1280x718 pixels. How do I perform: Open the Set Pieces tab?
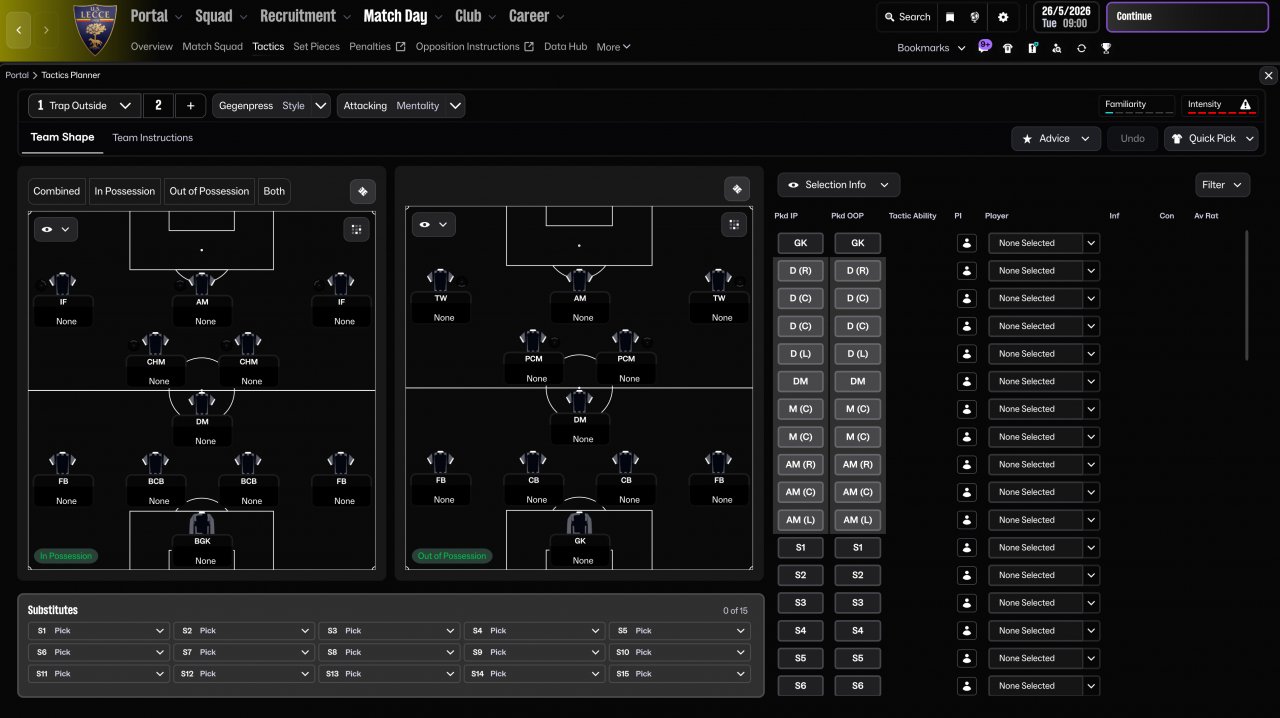point(316,47)
